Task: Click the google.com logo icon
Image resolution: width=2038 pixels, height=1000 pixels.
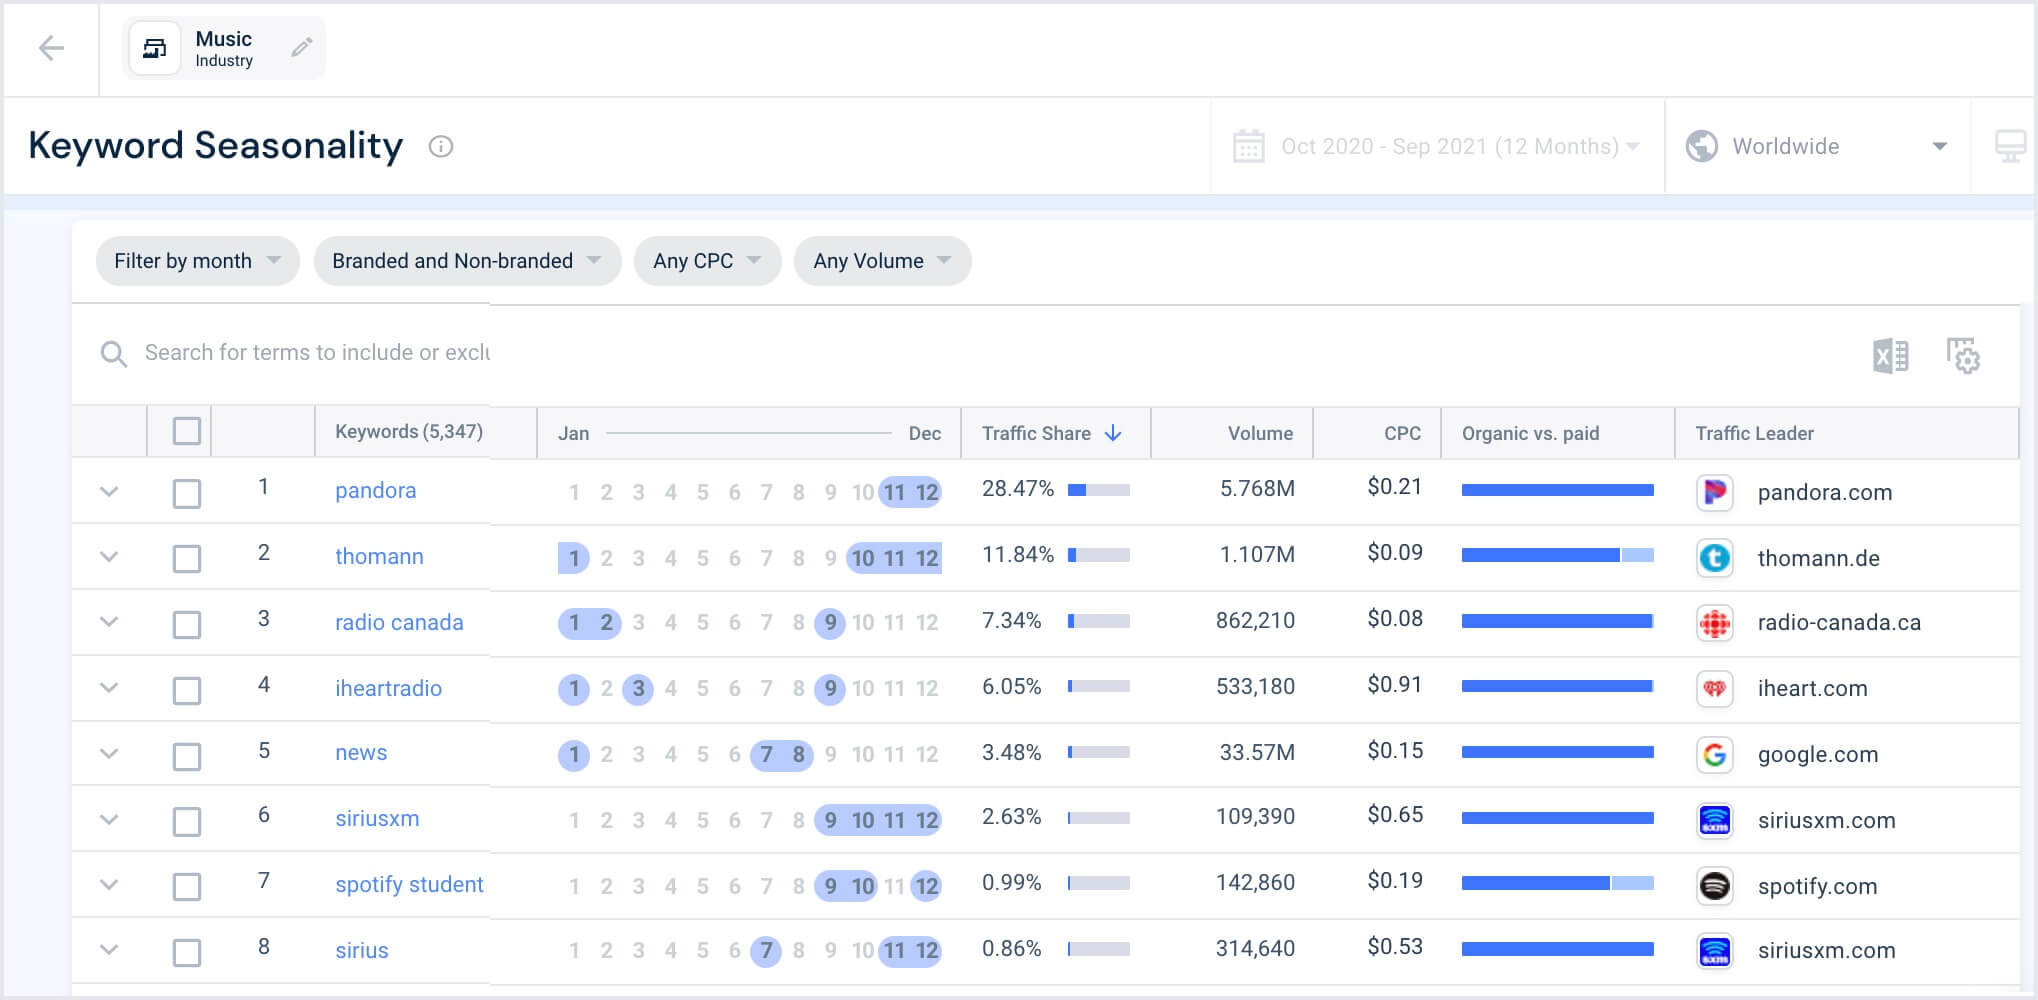Action: coord(1715,755)
